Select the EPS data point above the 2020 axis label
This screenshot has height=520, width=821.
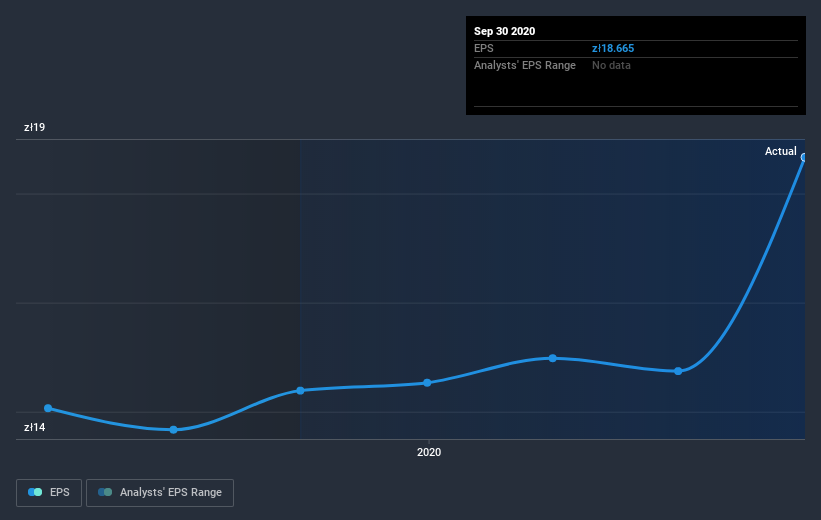coord(427,383)
